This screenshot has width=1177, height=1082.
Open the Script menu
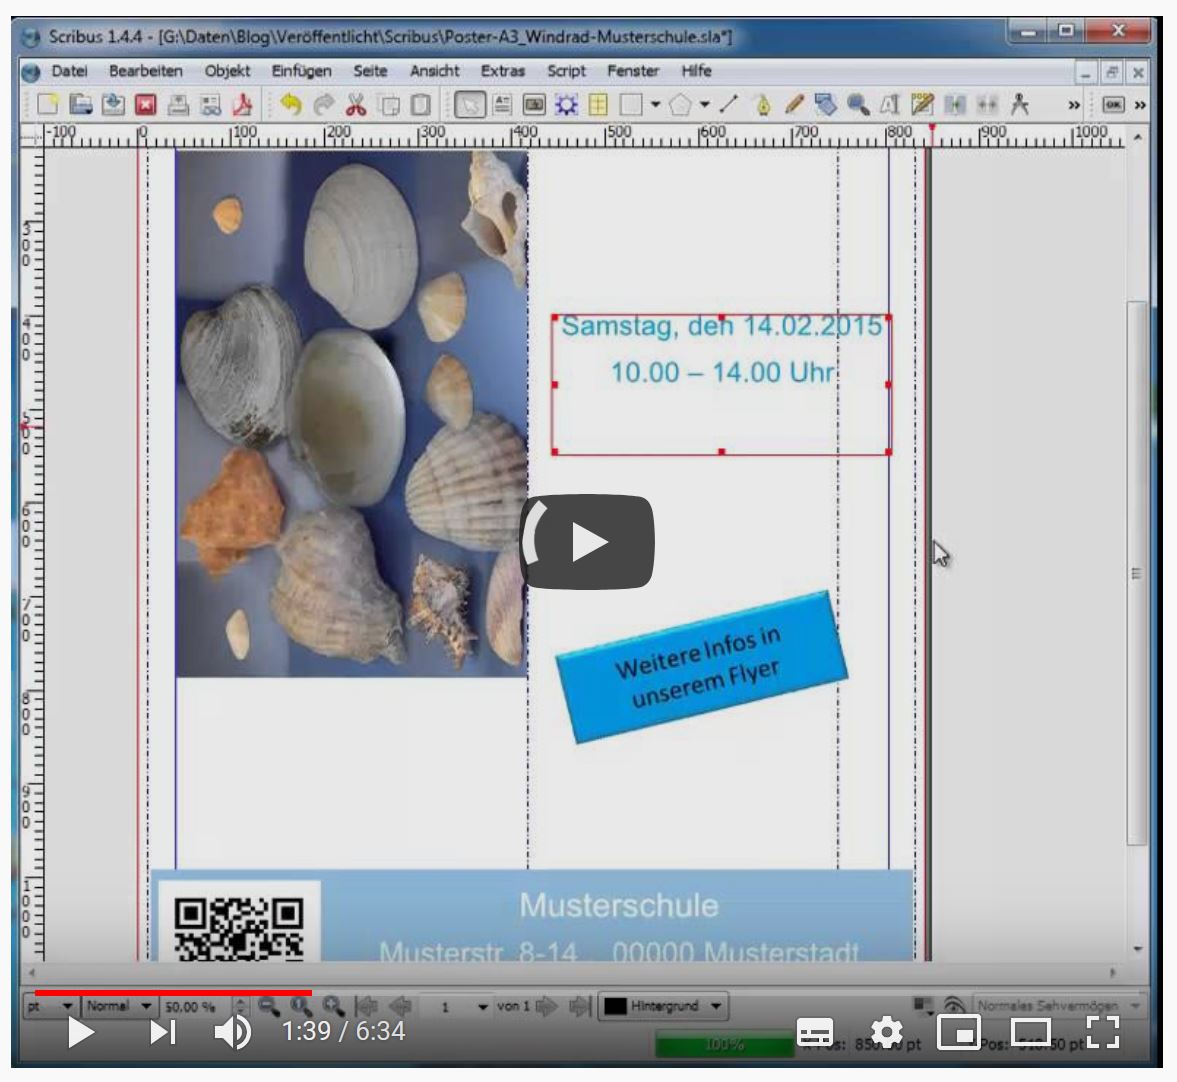[x=566, y=71]
